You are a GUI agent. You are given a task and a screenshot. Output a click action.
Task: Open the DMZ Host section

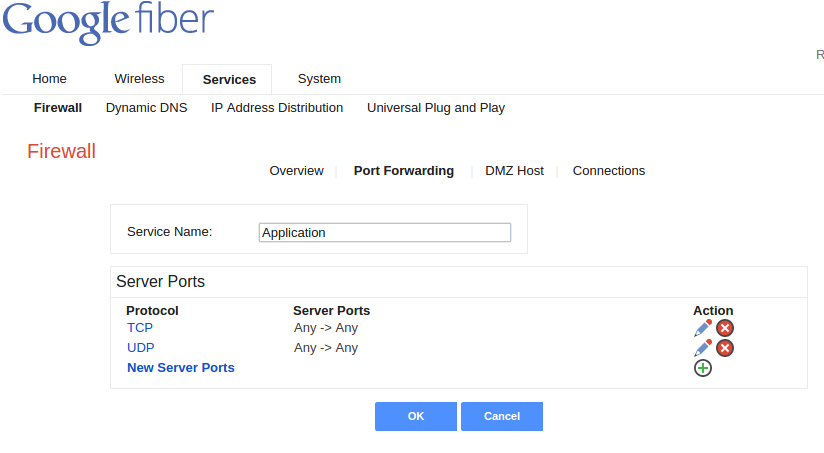point(514,171)
